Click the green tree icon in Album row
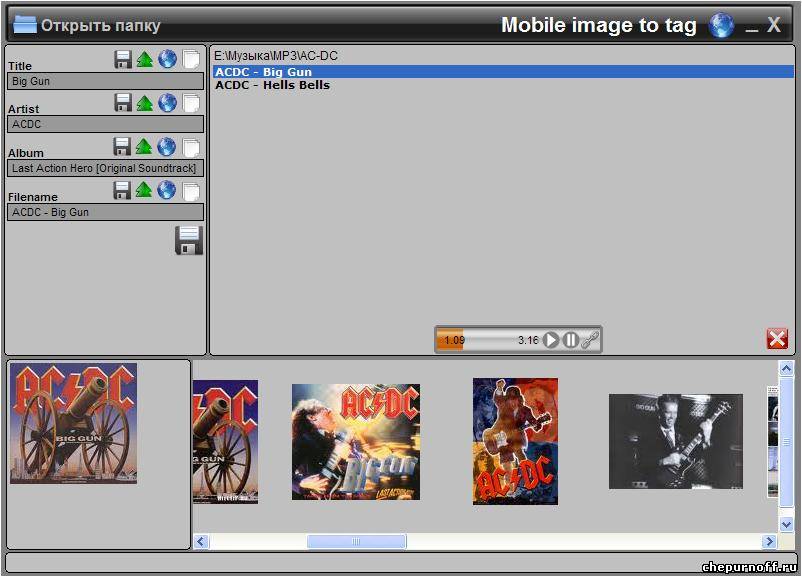802x577 pixels. [144, 147]
